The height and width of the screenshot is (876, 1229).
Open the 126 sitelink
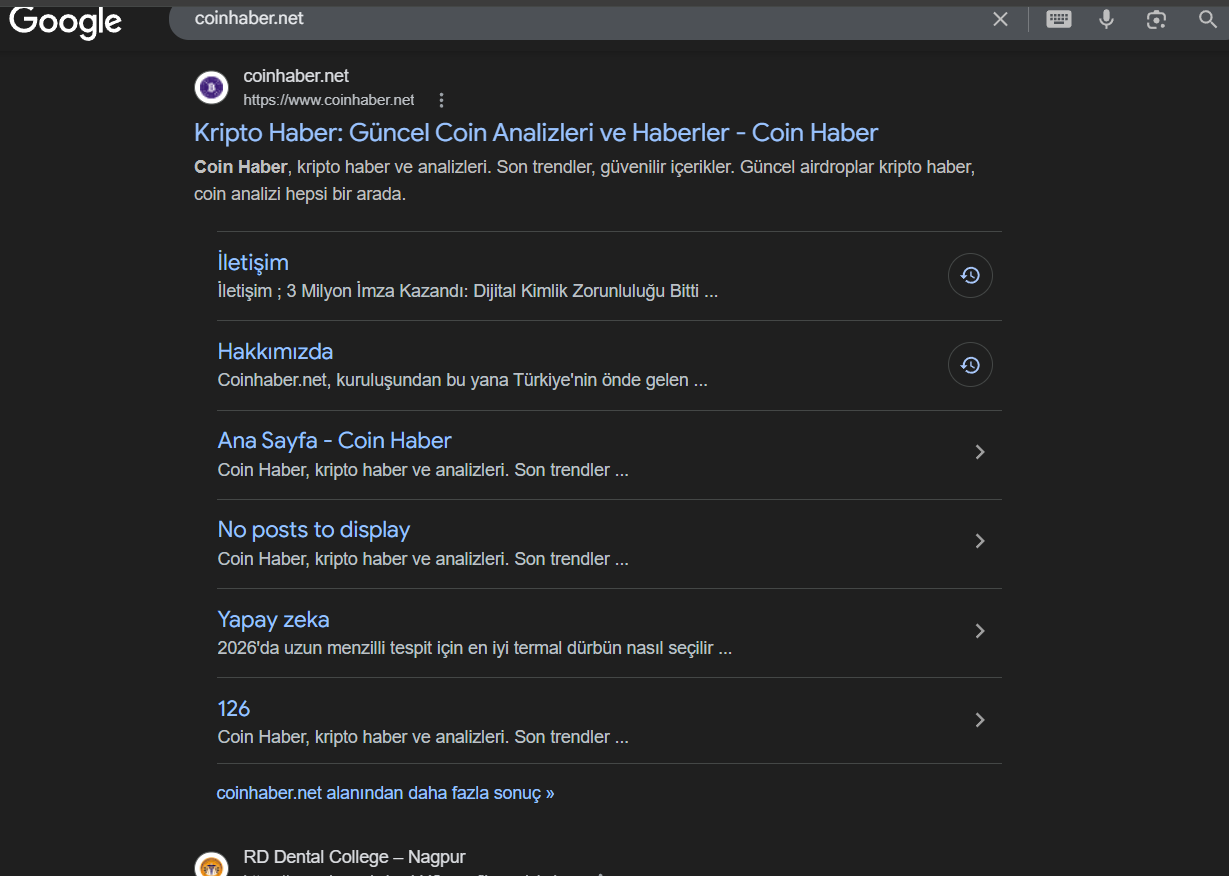point(234,708)
